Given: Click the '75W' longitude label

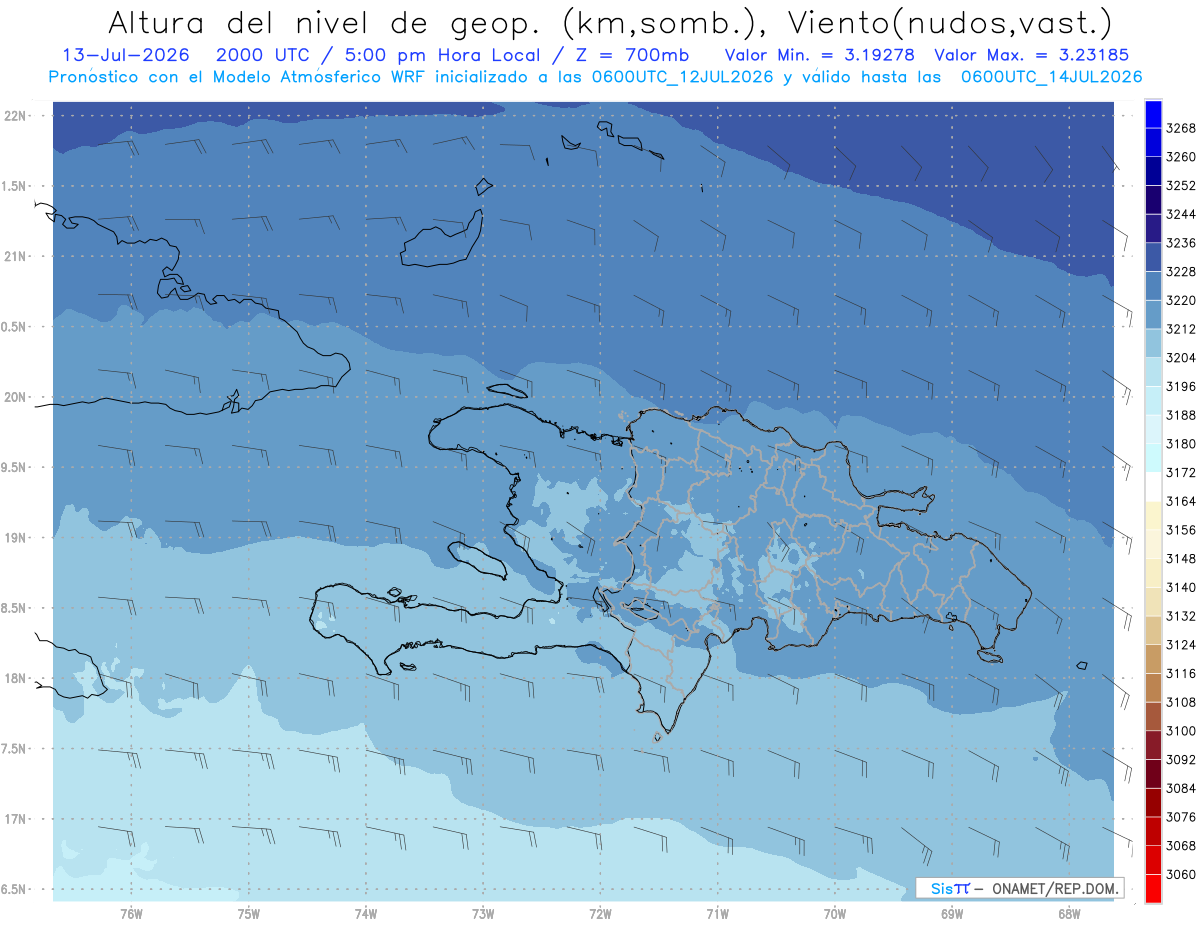Looking at the screenshot, I should point(249,913).
